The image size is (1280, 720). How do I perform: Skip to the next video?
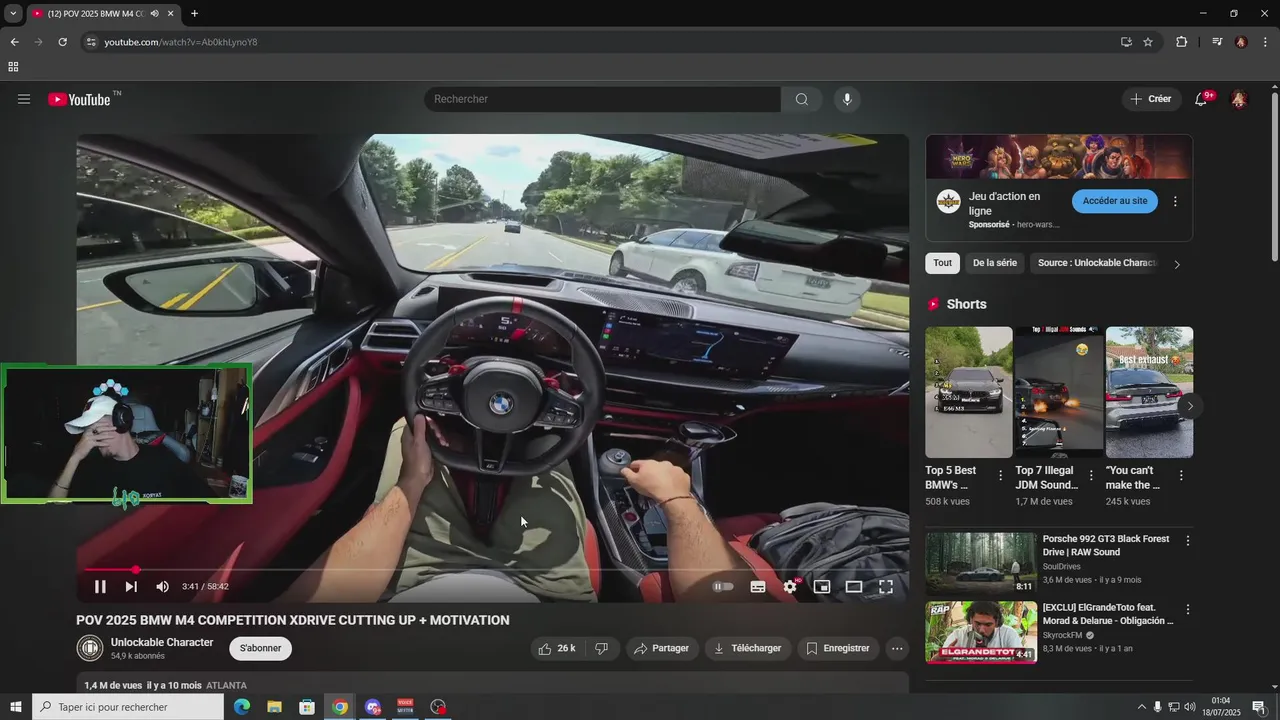131,587
